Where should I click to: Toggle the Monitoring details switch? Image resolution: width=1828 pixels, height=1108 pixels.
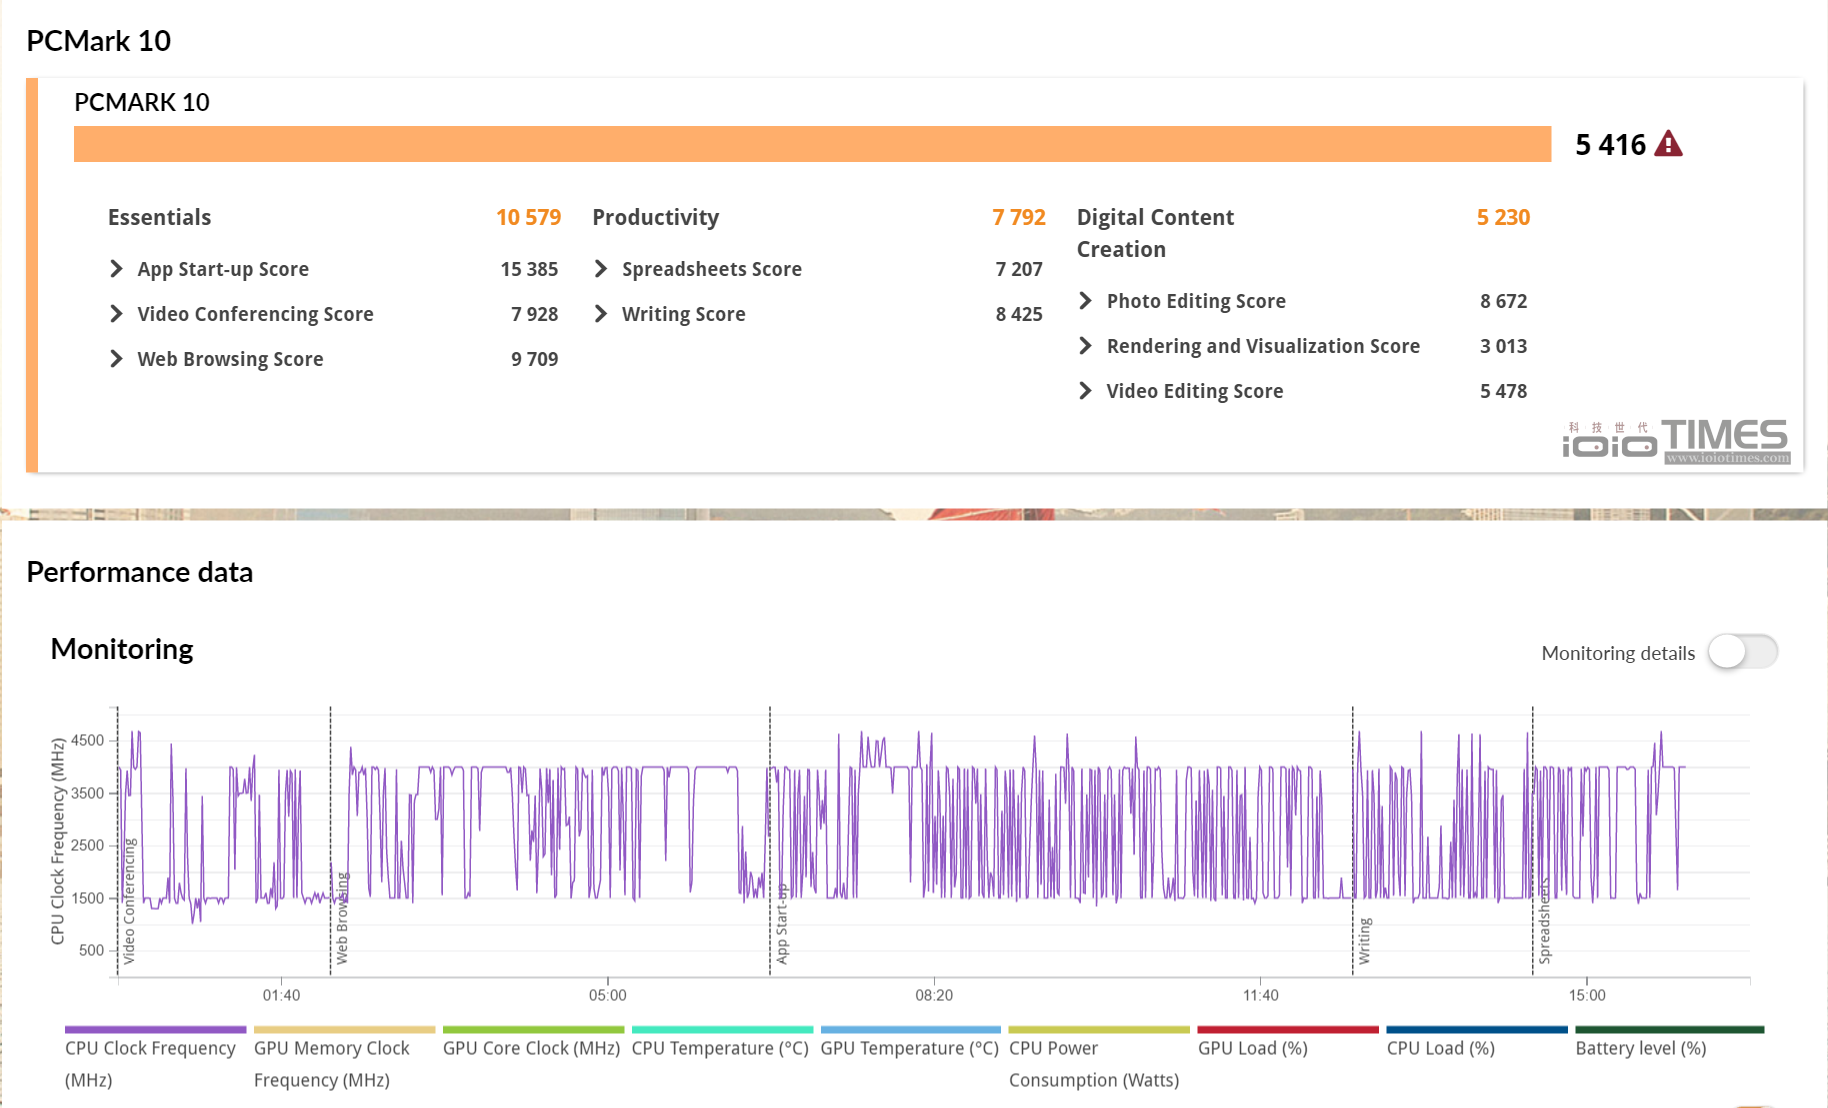tap(1742, 652)
